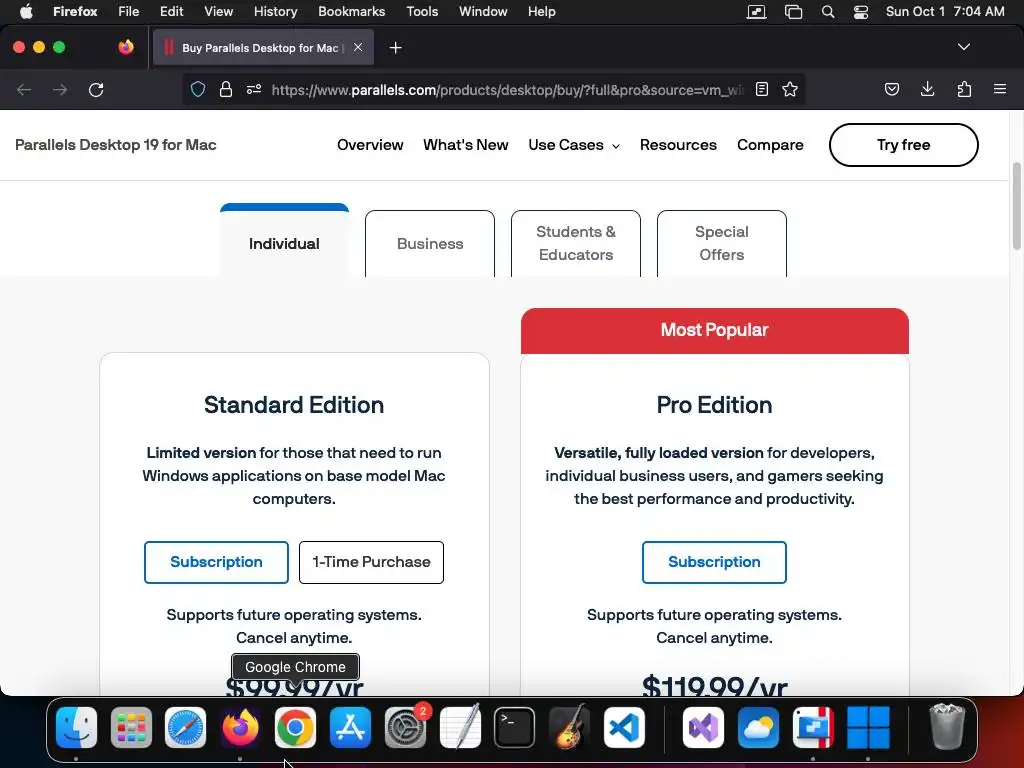The image size is (1024, 768).
Task: Switch to Special Offers tab
Action: tap(722, 244)
